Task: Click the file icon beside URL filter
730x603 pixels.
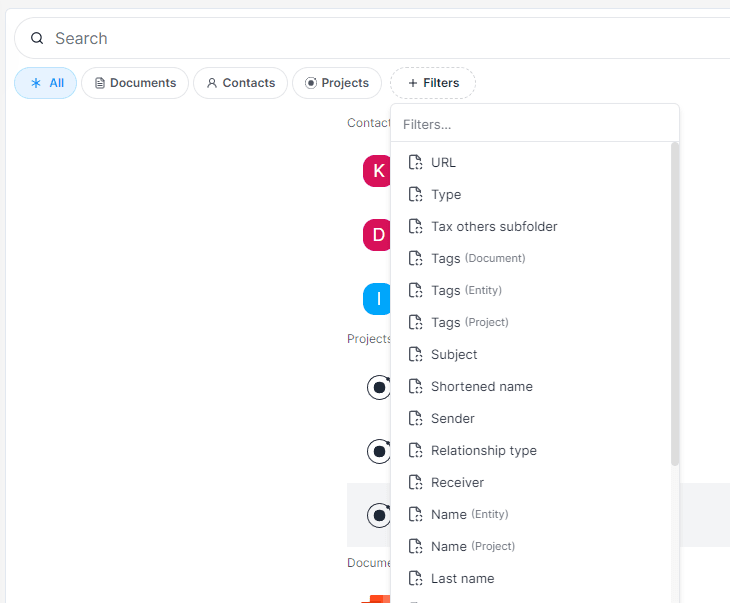Action: pyautogui.click(x=415, y=162)
